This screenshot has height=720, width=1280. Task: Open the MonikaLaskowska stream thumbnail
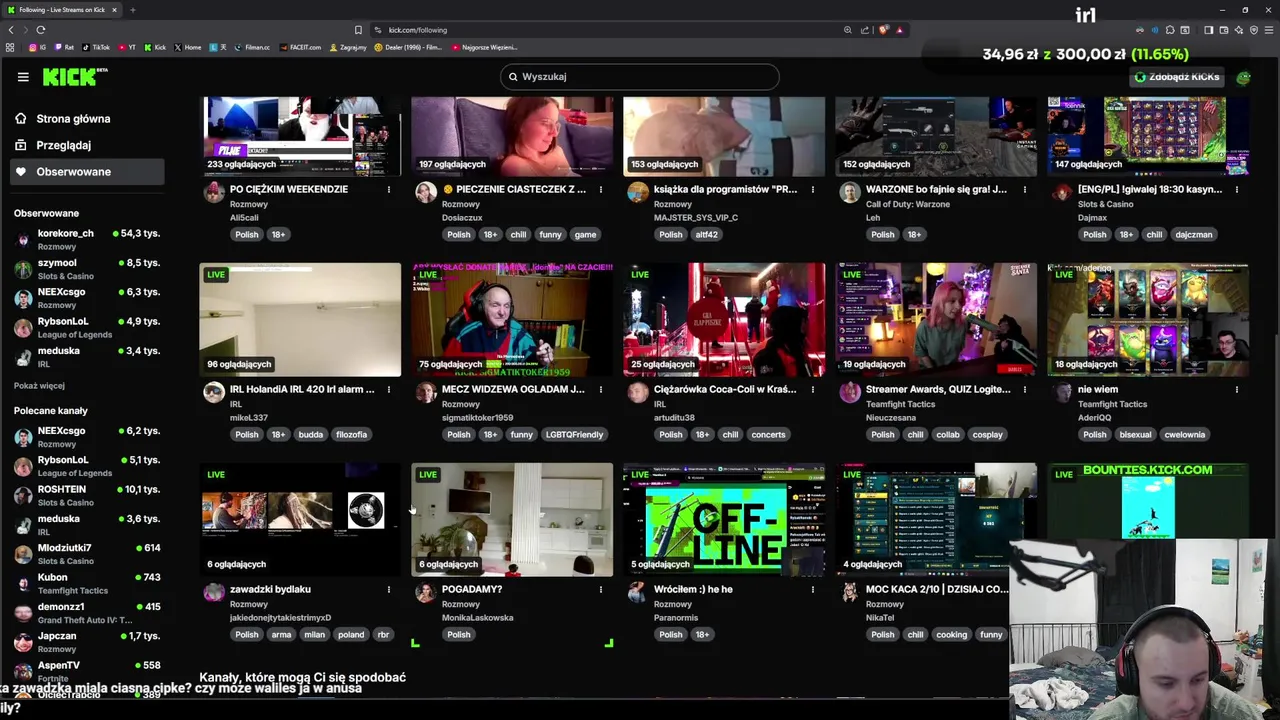tap(512, 520)
